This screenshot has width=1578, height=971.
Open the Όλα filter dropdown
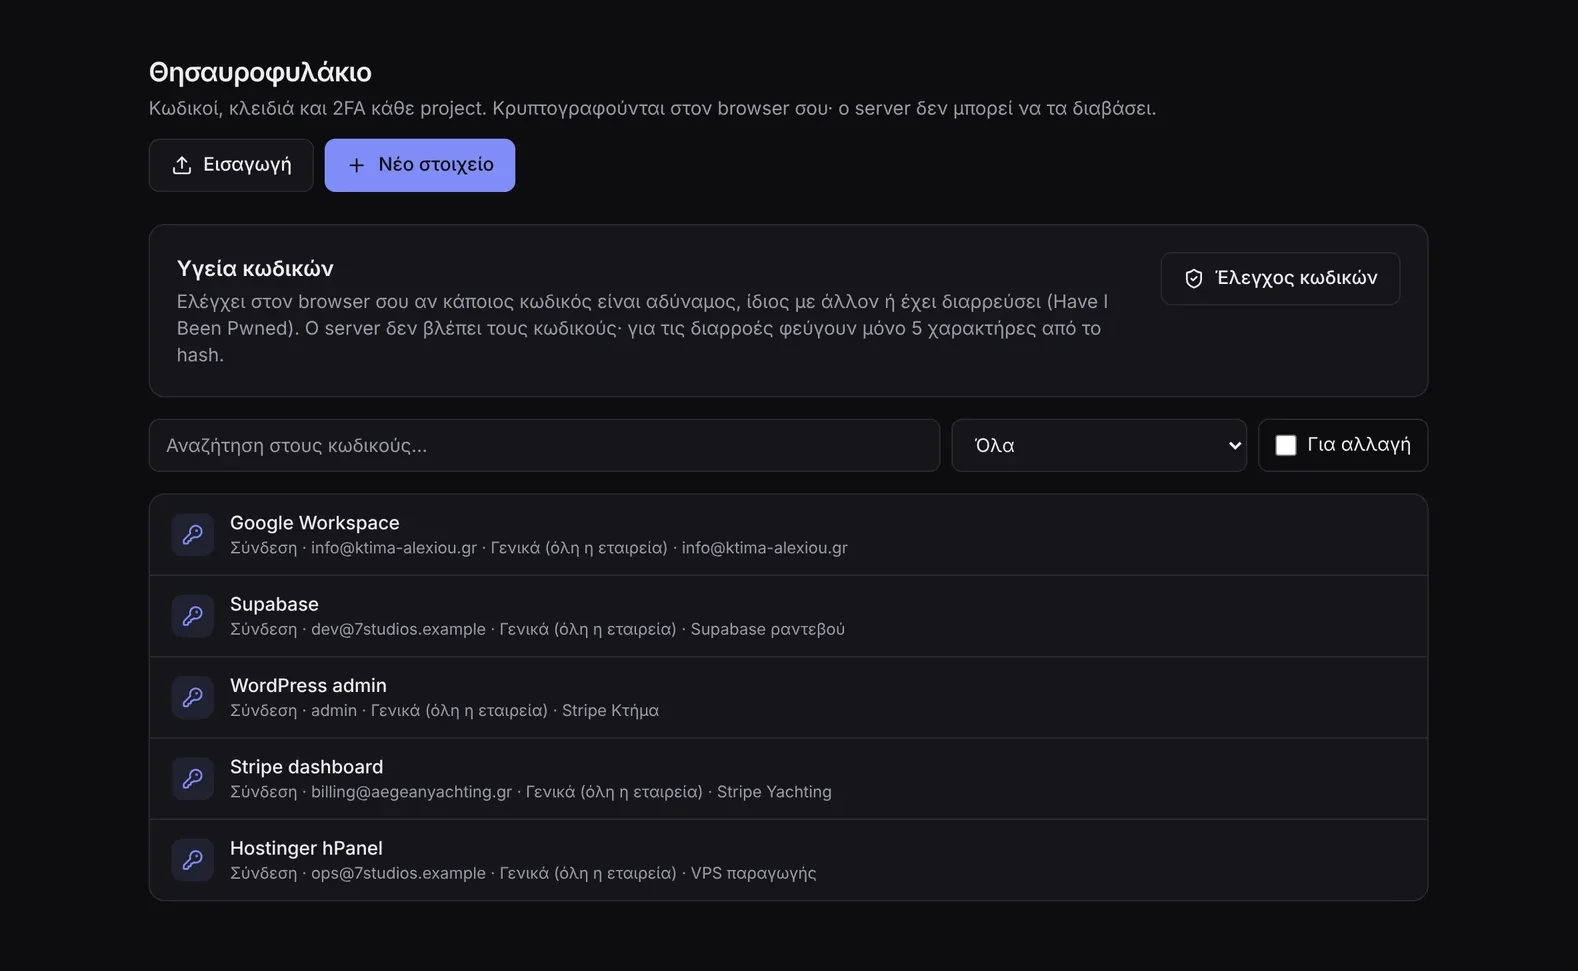[1099, 445]
